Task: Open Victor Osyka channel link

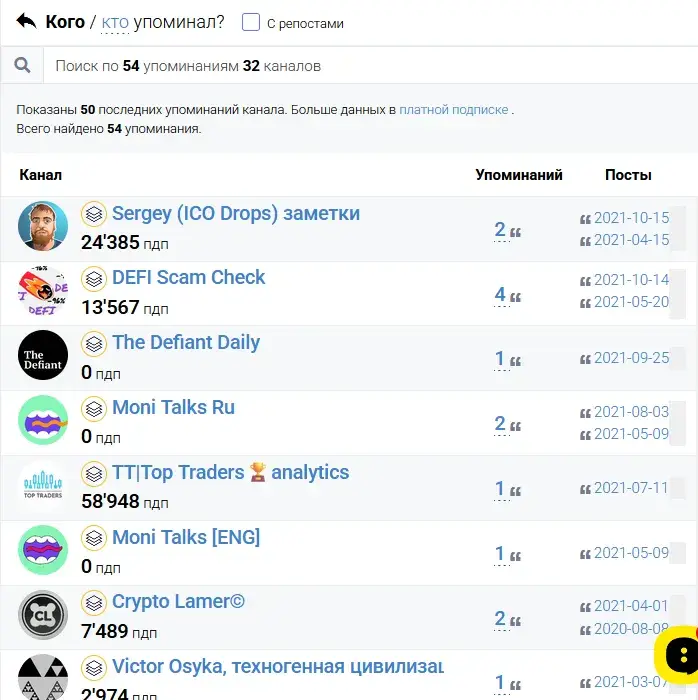Action: [278, 667]
